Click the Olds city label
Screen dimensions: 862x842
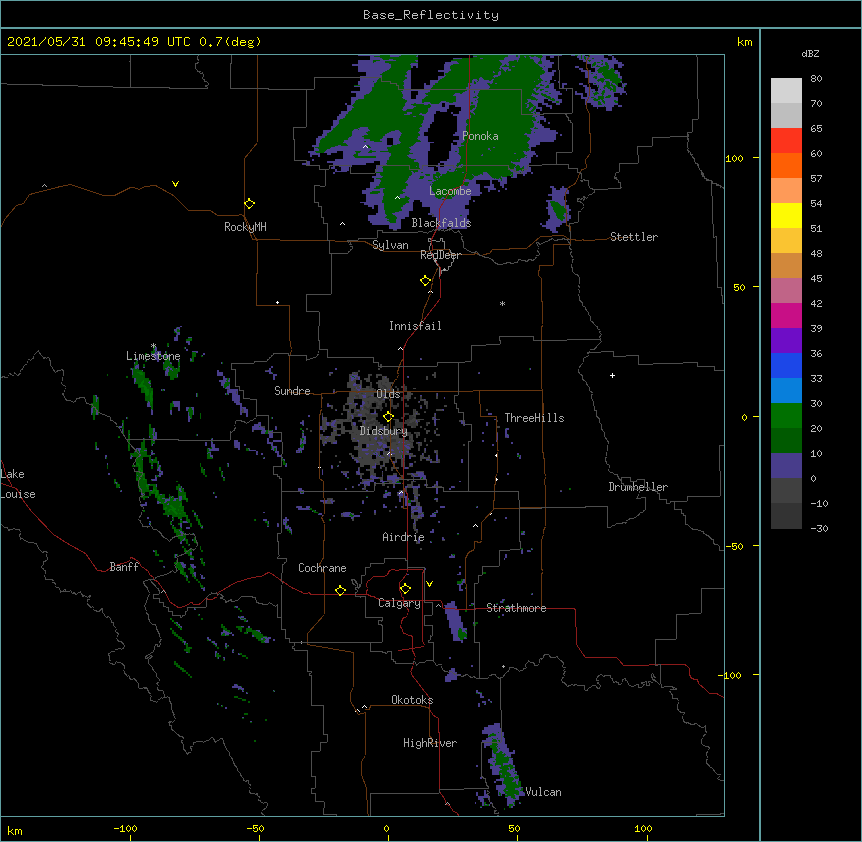coord(388,394)
